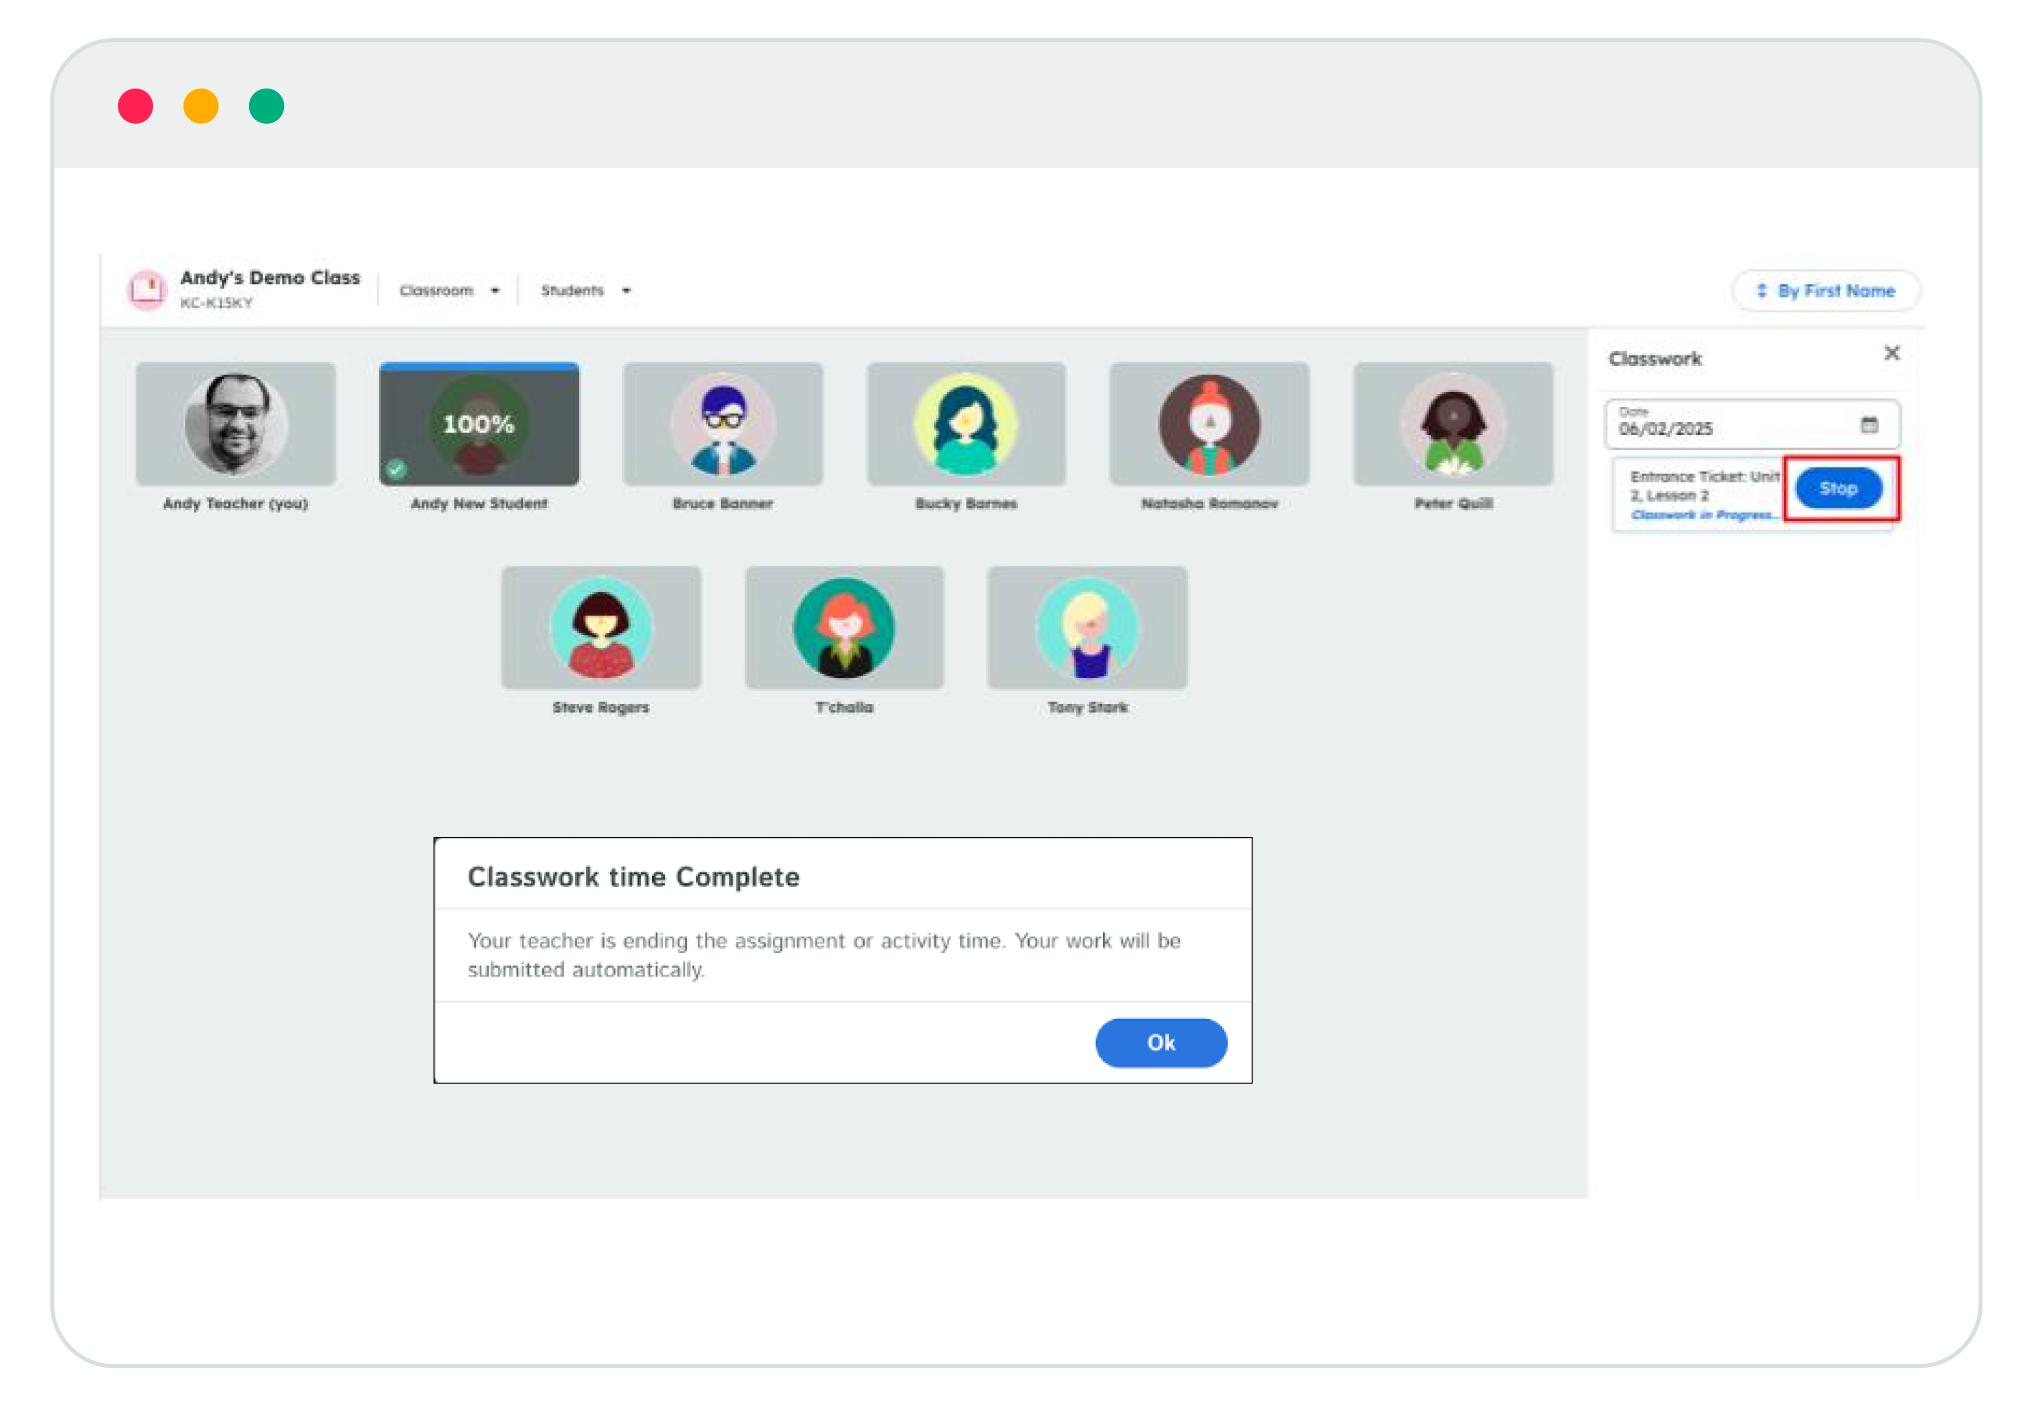Click Andy New Student 100% progress tile
This screenshot has width=2023, height=1409.
(479, 424)
